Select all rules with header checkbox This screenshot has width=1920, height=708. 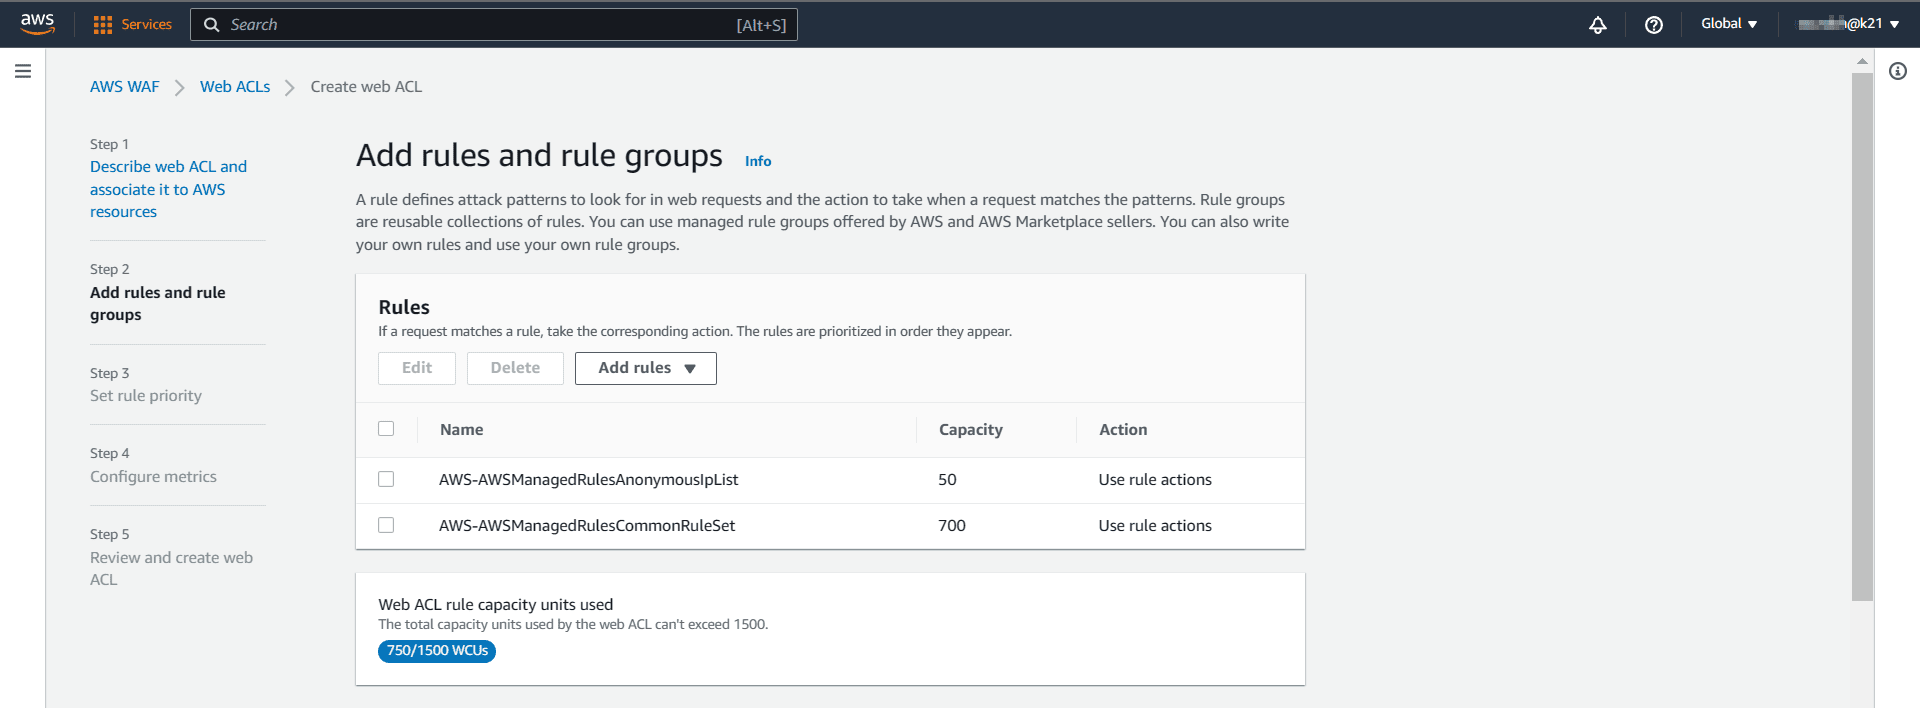click(386, 429)
